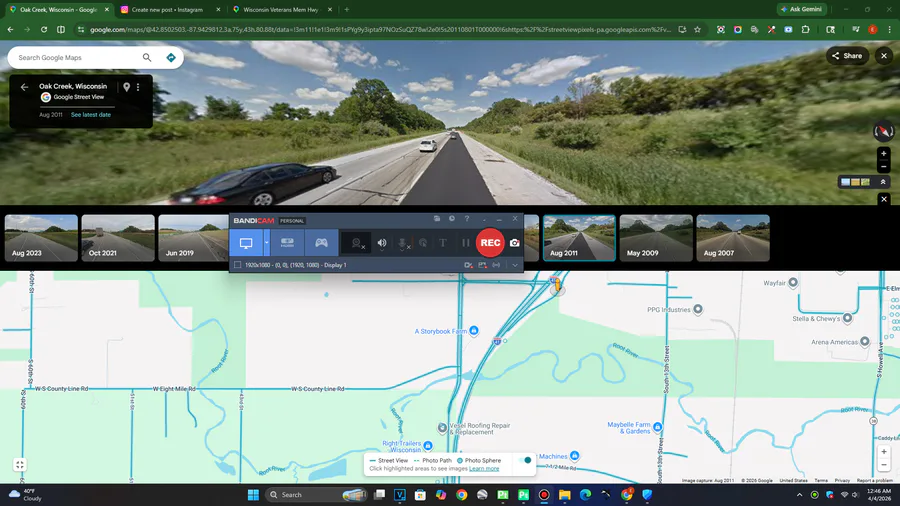Select May 2009 imagery thumbnail
This screenshot has width=900, height=506.
tap(656, 238)
